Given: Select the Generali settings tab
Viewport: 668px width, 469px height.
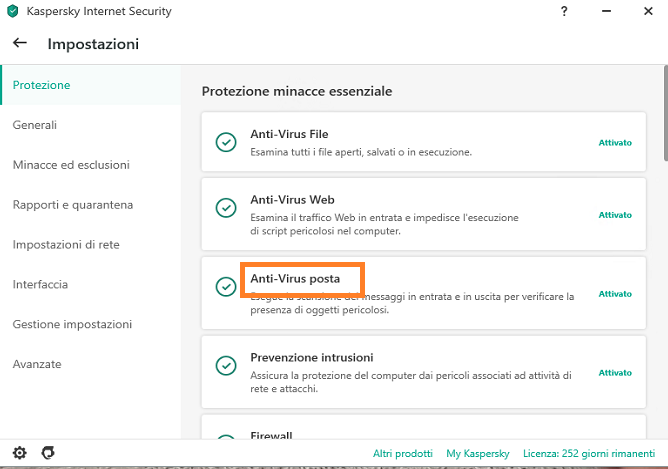Looking at the screenshot, I should [x=35, y=125].
